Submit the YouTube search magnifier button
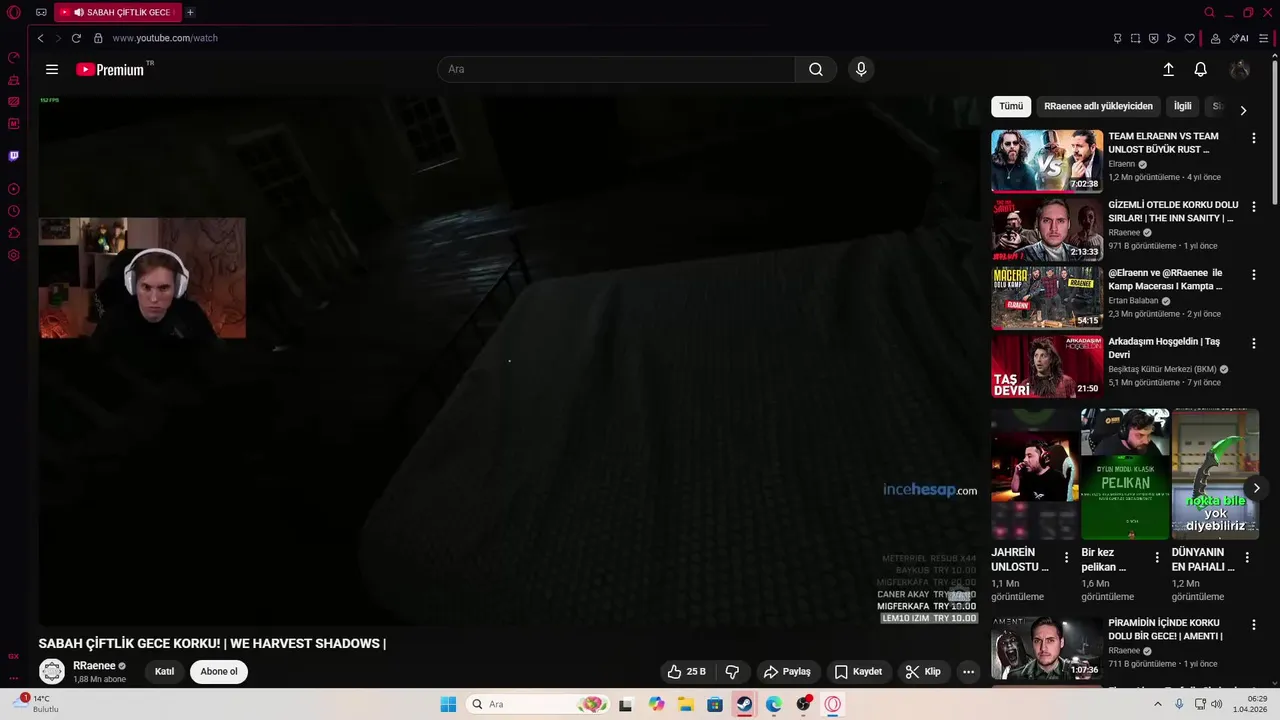This screenshot has width=1280, height=720. click(x=816, y=69)
